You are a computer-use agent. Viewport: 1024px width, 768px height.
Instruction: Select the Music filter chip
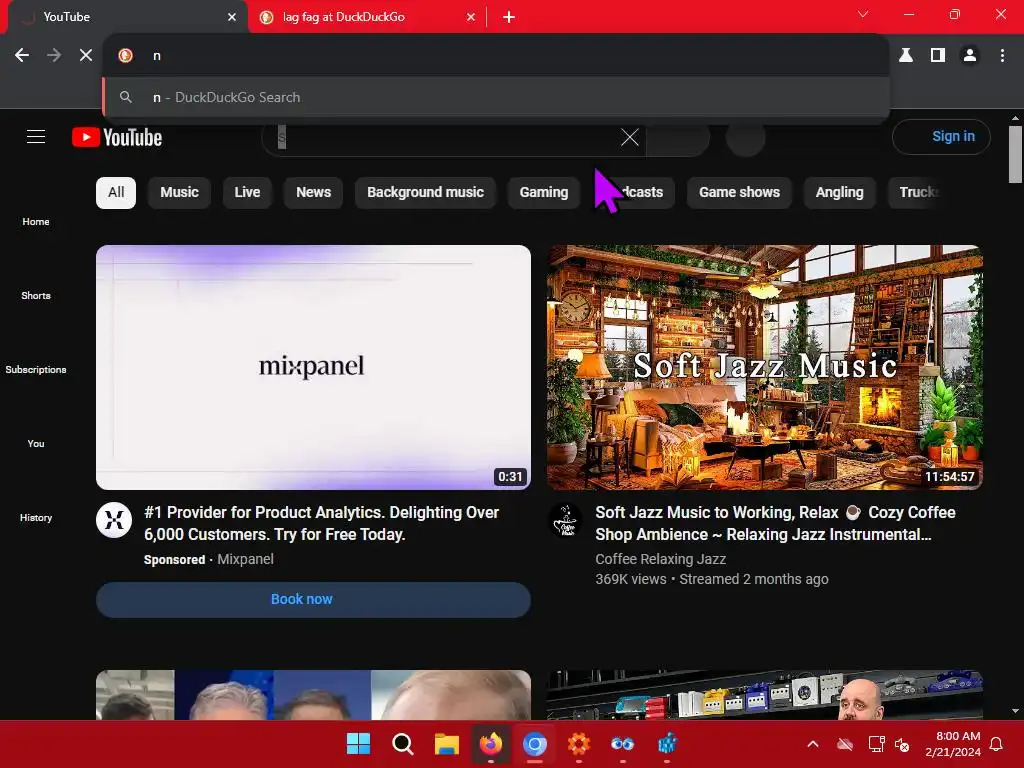click(180, 193)
